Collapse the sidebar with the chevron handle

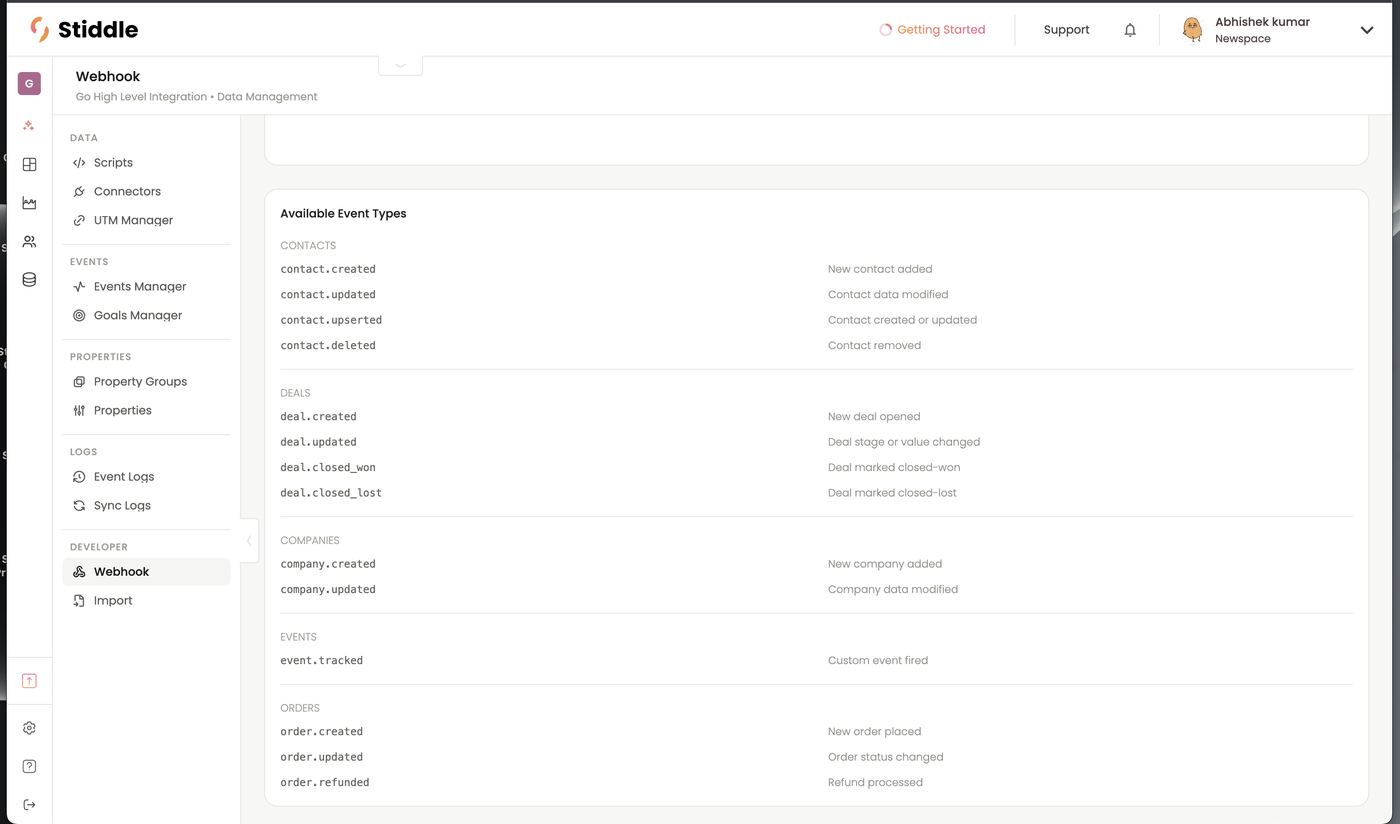tap(249, 541)
